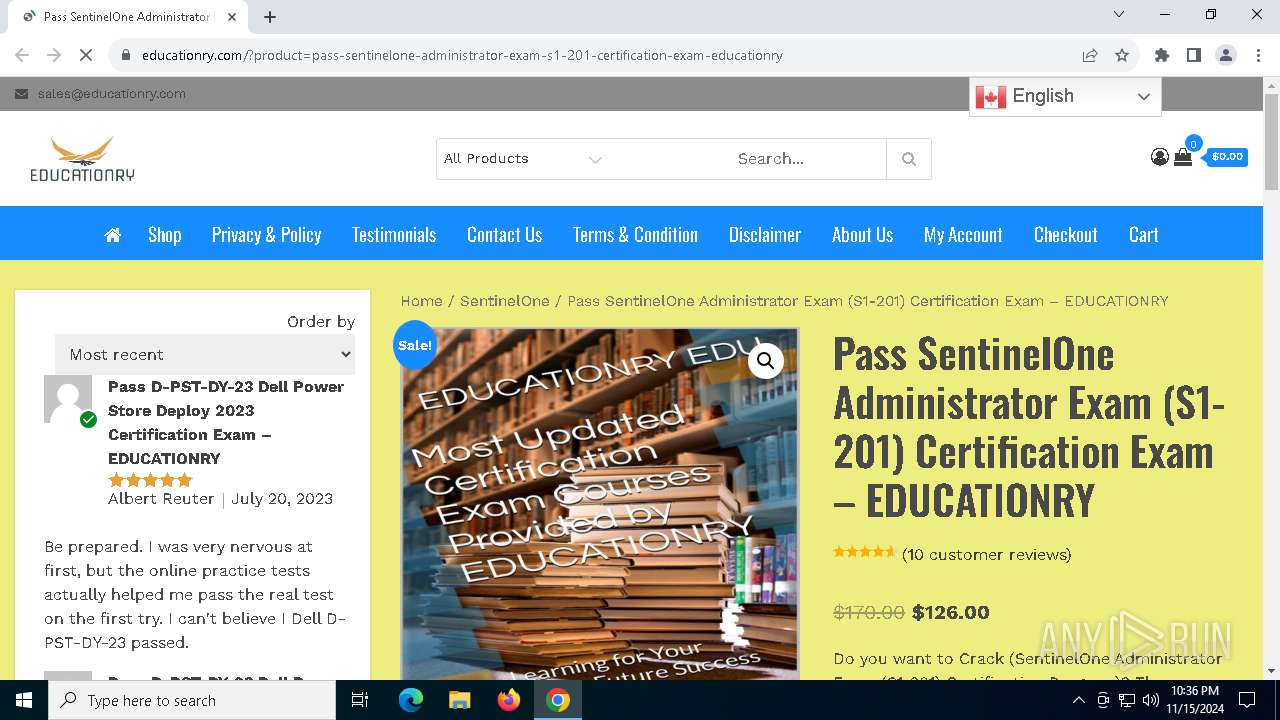
Task: Open File Explorer from taskbar
Action: pos(459,700)
